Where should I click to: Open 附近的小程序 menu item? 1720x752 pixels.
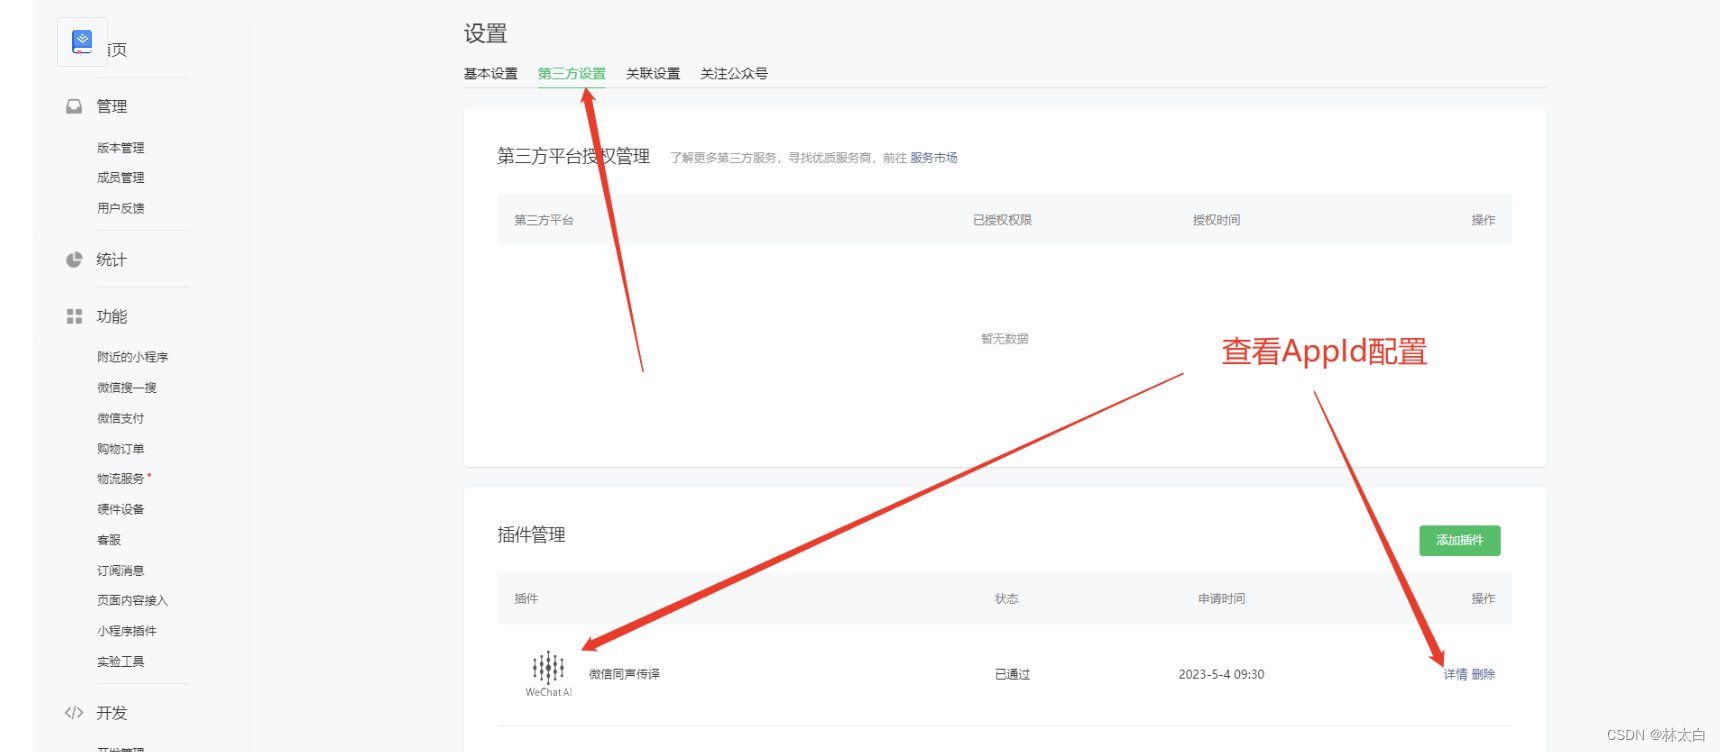[x=133, y=357]
